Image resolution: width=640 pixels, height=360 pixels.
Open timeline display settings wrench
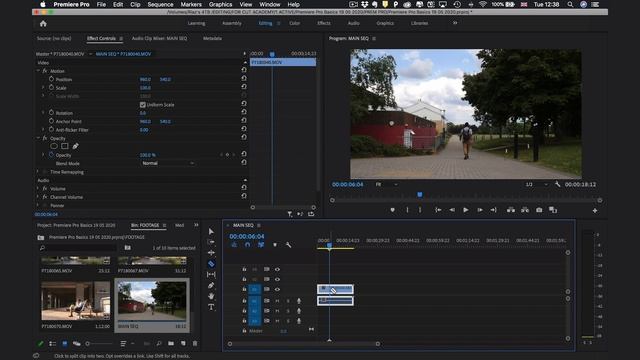(x=288, y=245)
